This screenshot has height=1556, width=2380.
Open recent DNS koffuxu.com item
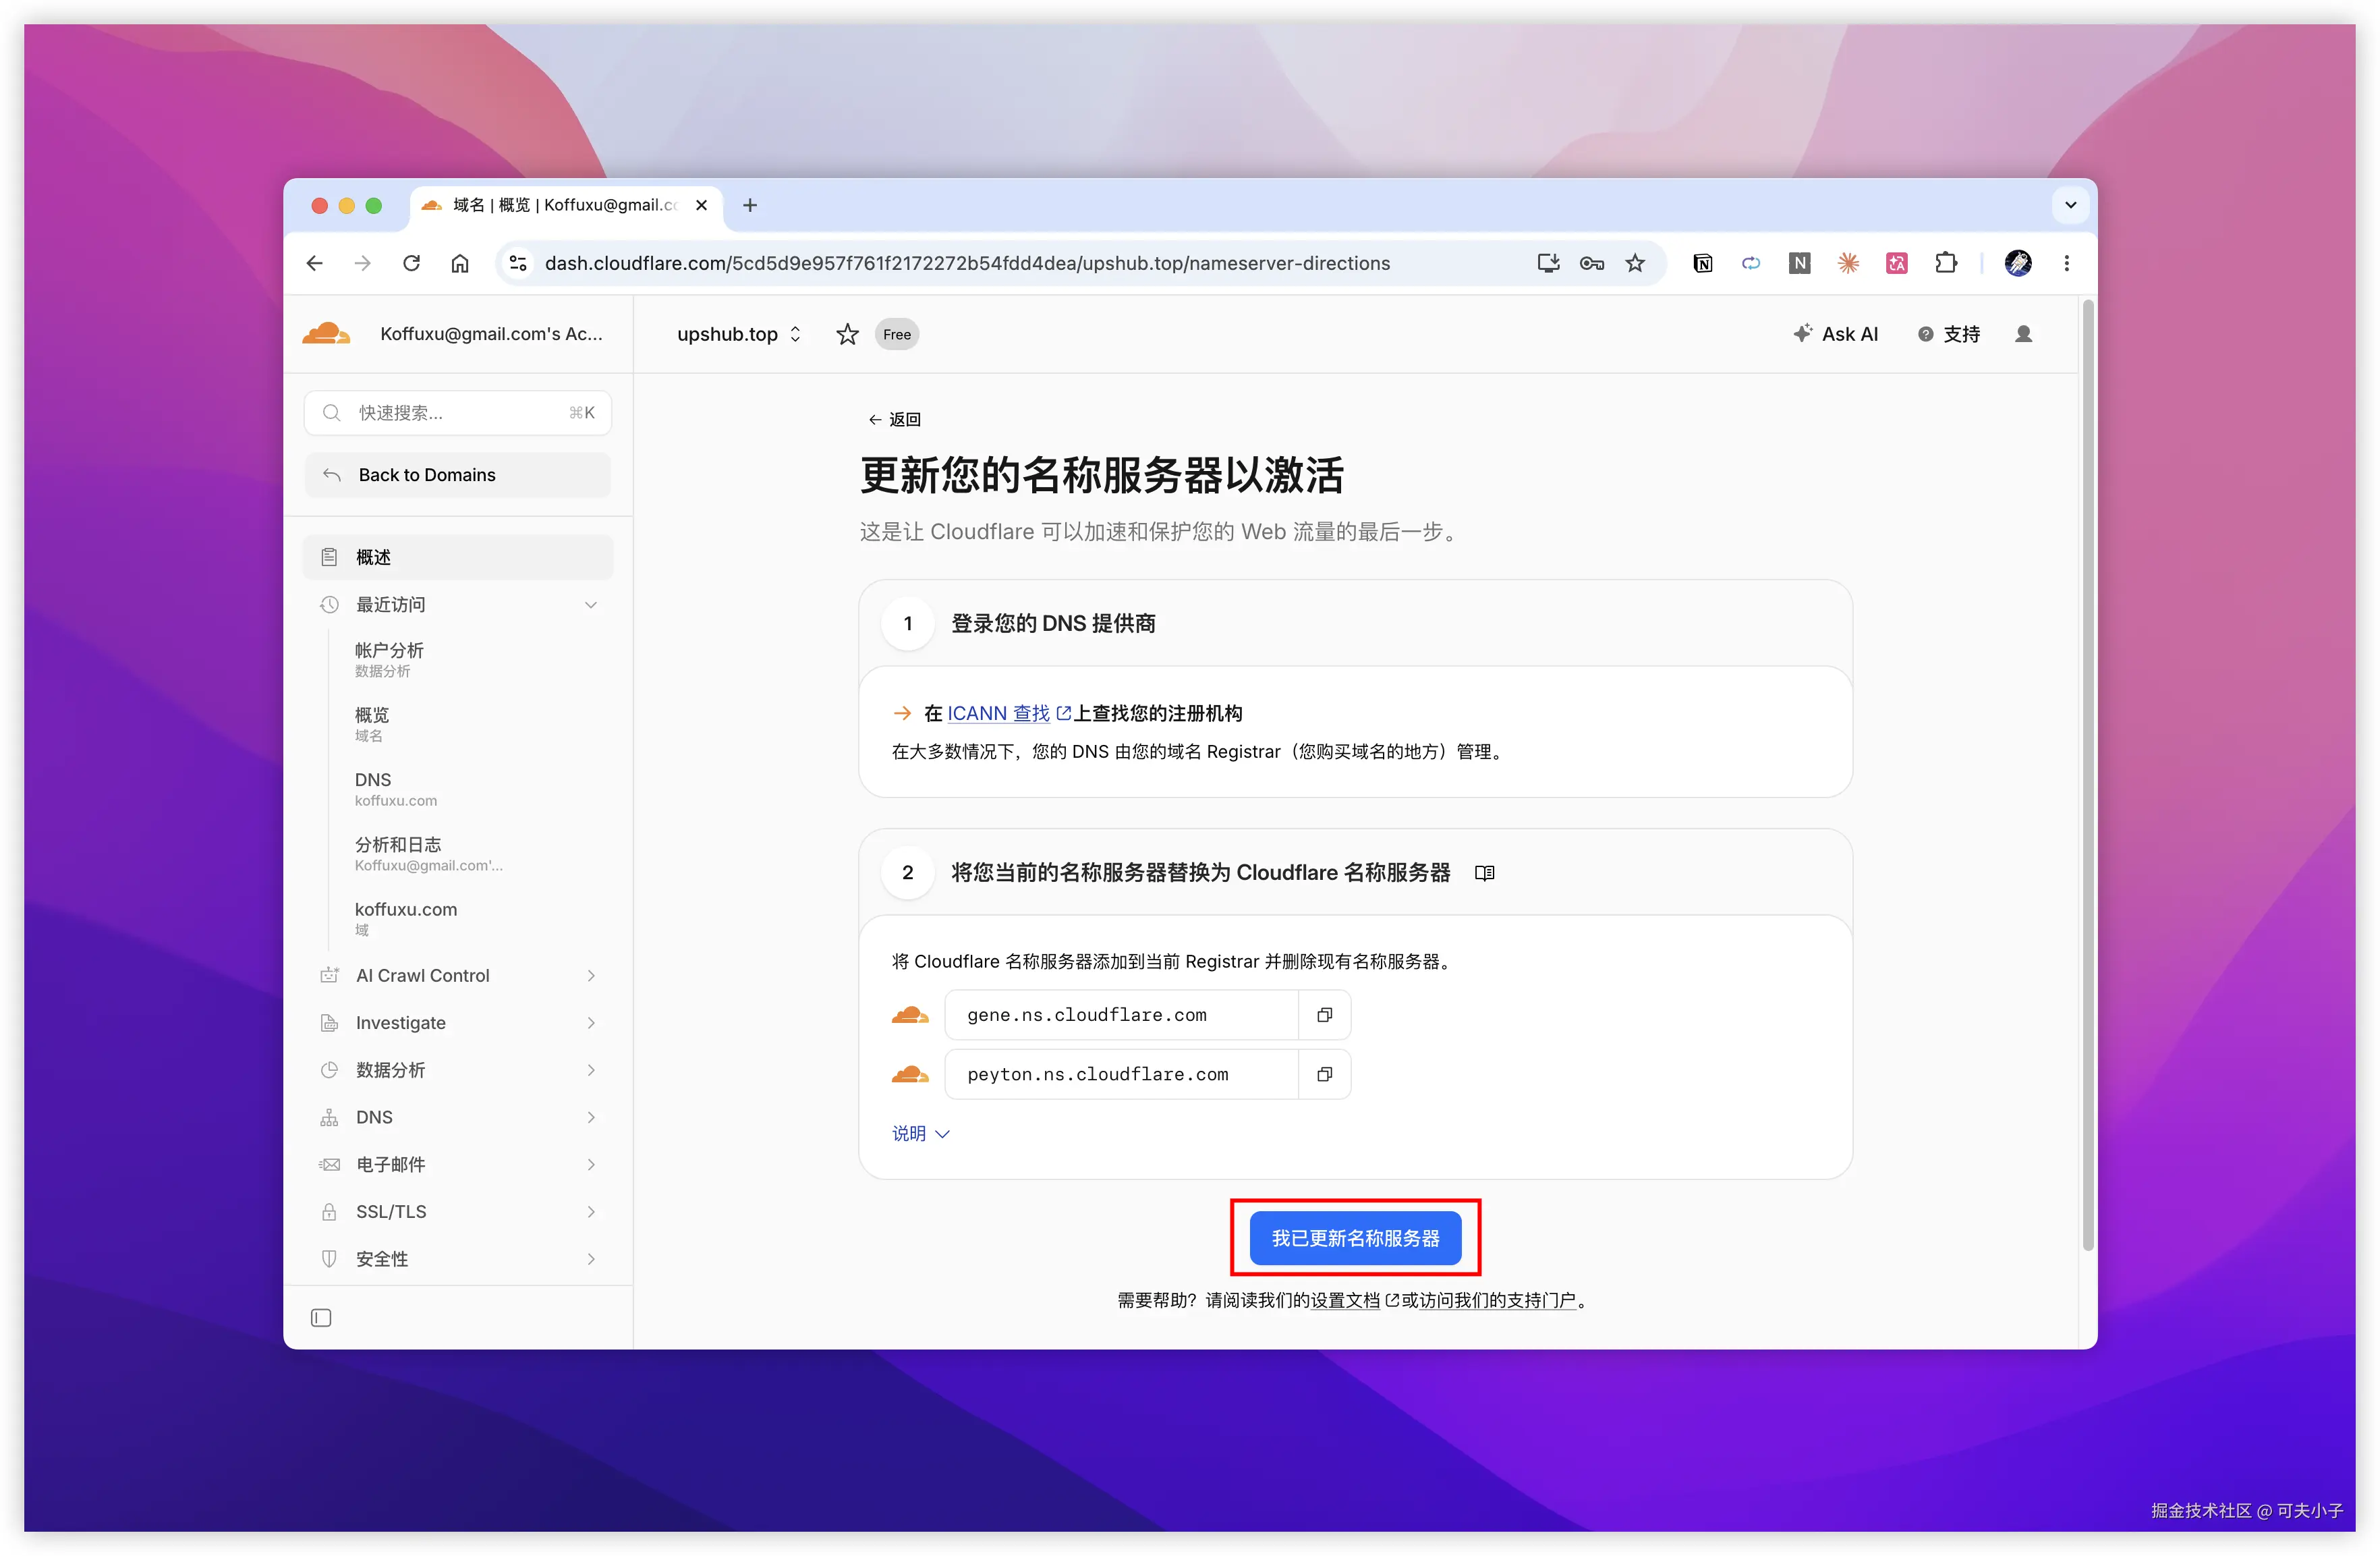[396, 789]
